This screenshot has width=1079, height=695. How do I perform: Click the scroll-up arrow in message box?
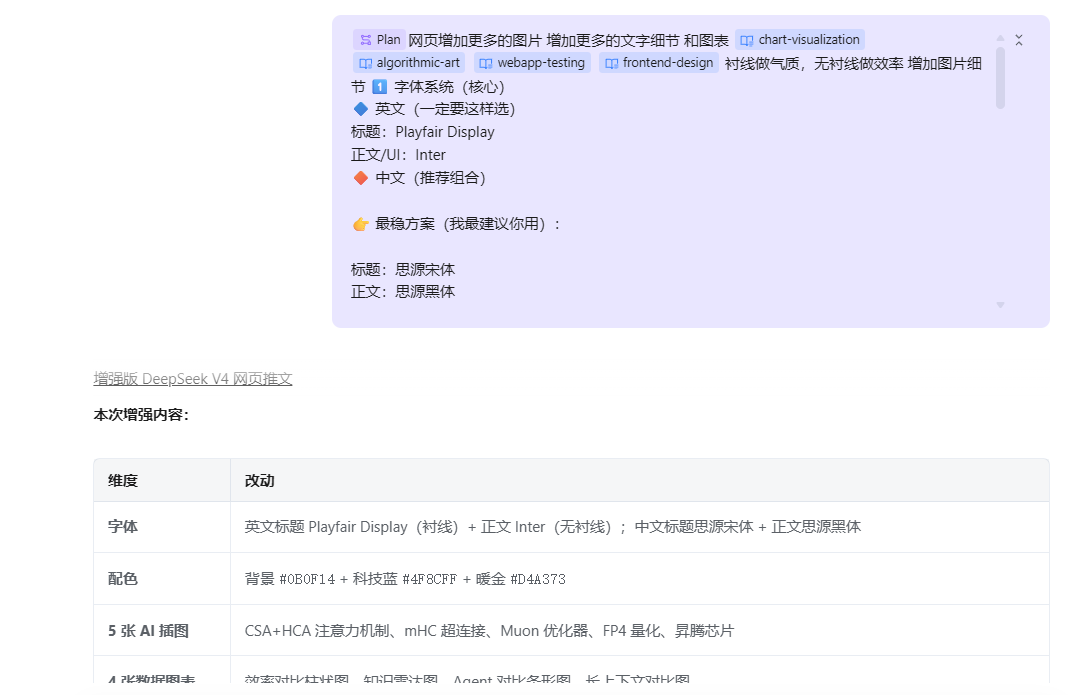(1001, 38)
